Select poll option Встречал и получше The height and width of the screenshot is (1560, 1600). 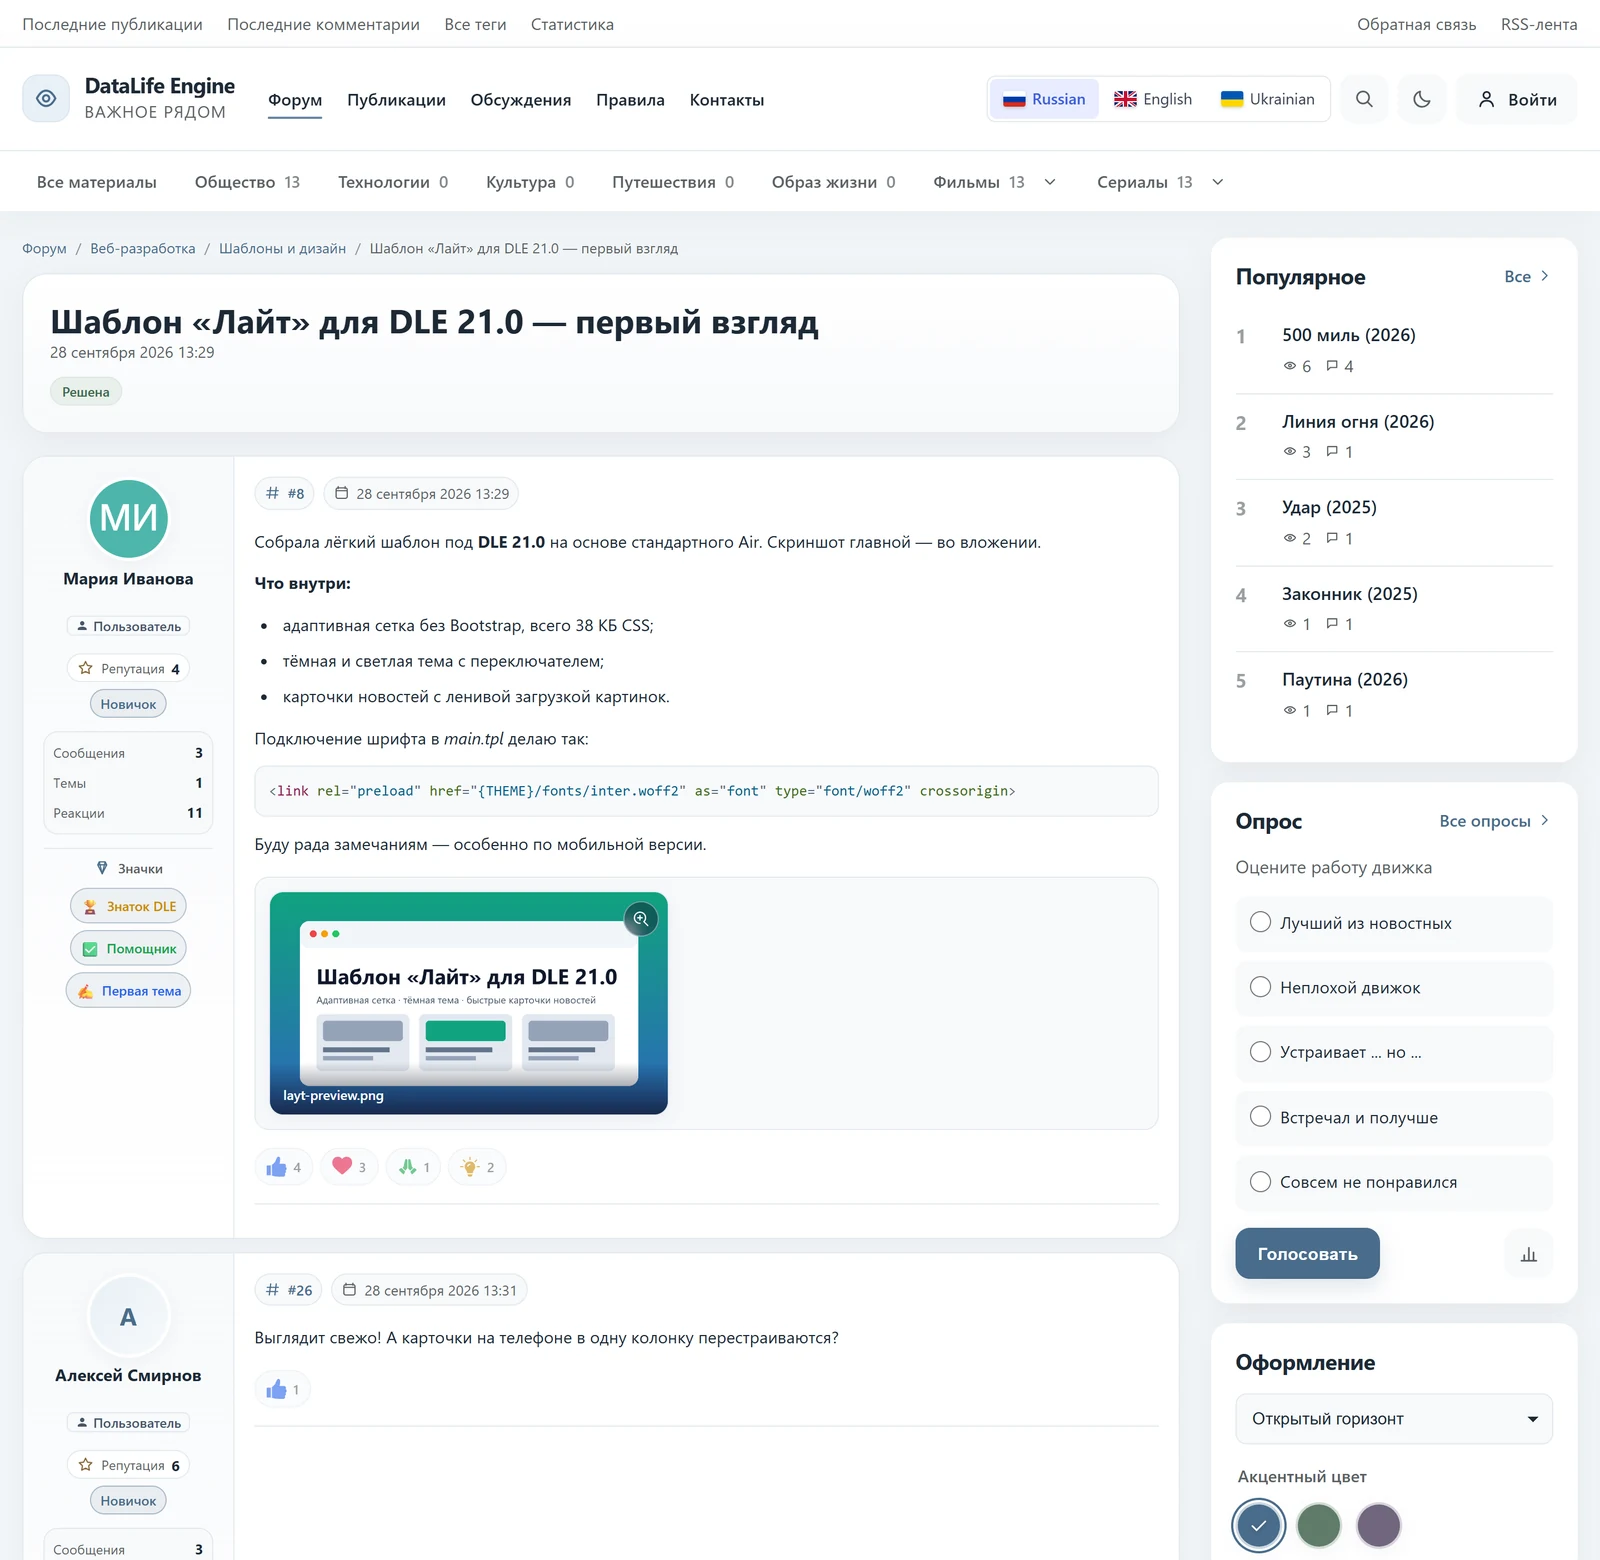(x=1394, y=1118)
